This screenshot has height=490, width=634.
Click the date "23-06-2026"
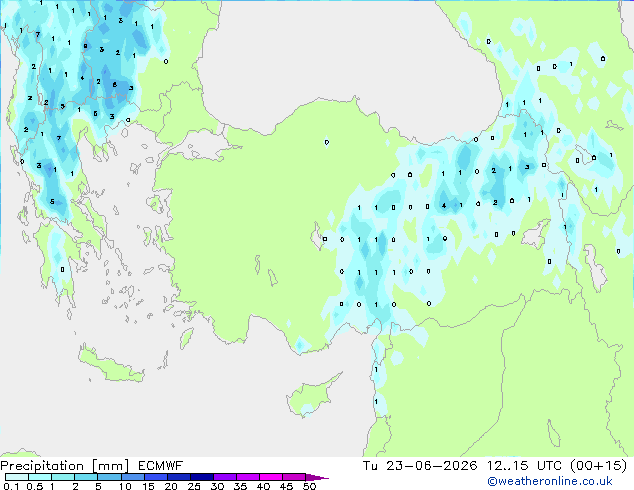tap(431, 466)
